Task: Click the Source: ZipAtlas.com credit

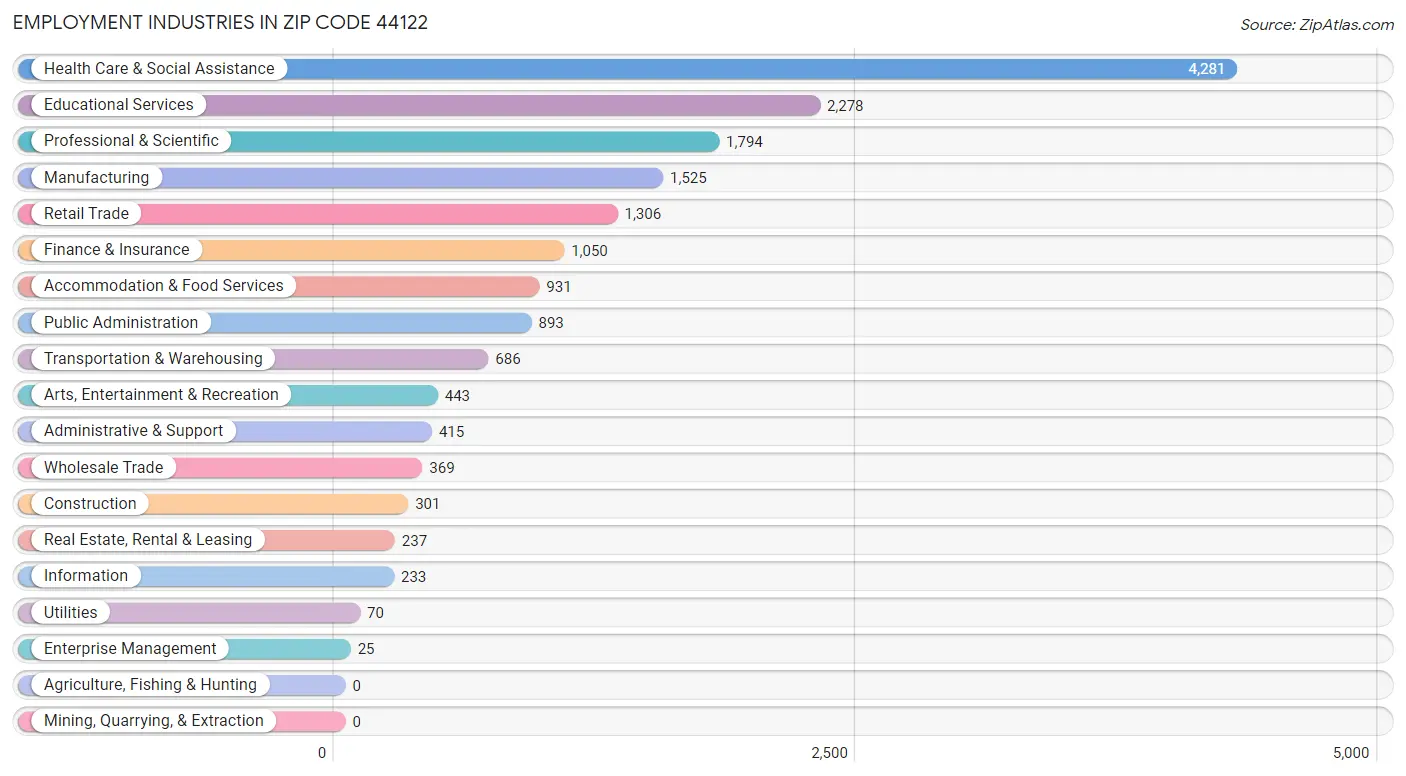Action: pos(1317,25)
